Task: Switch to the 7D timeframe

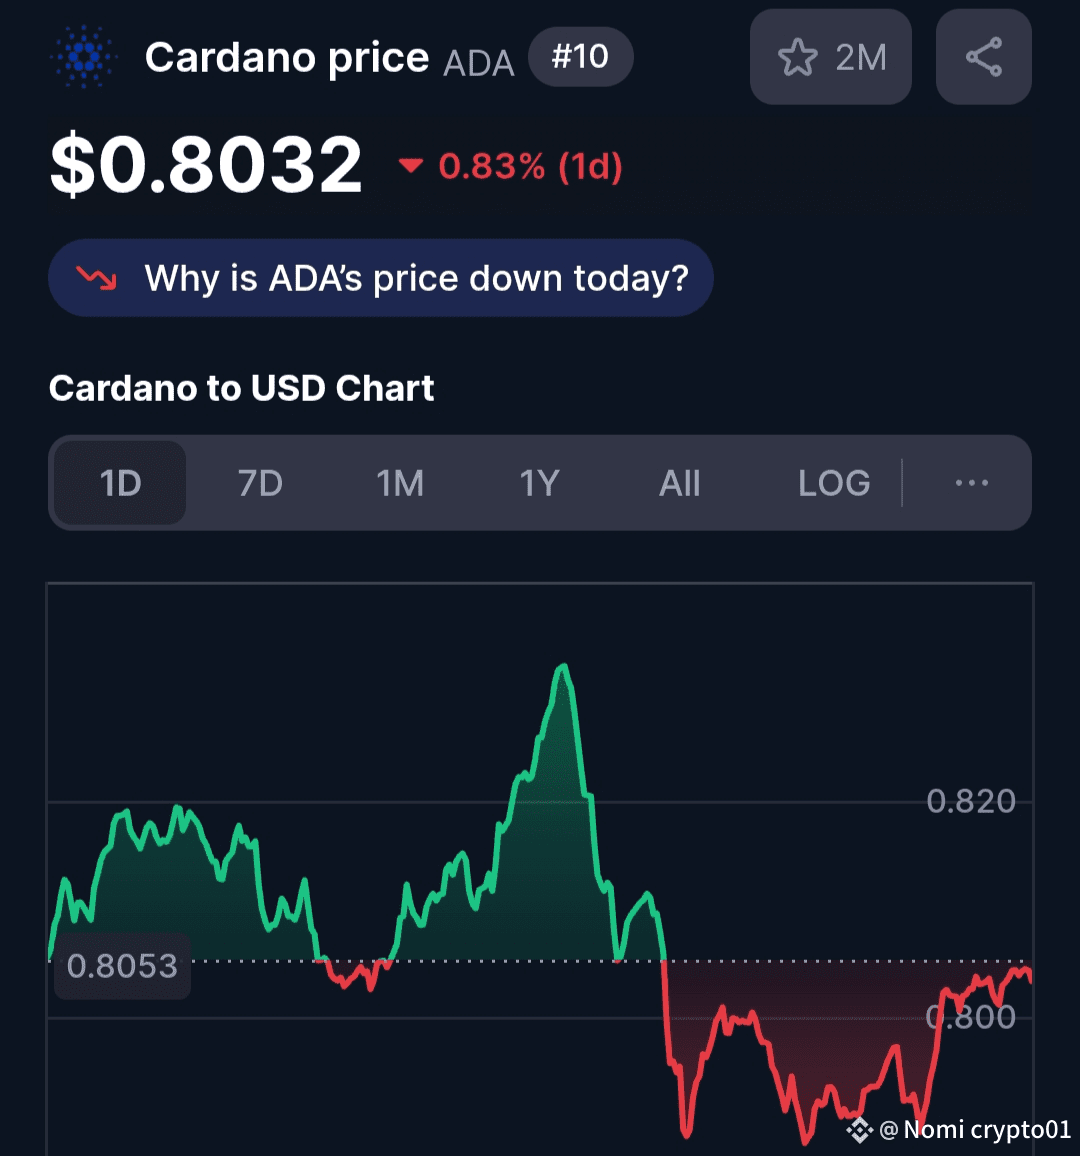Action: (x=260, y=483)
